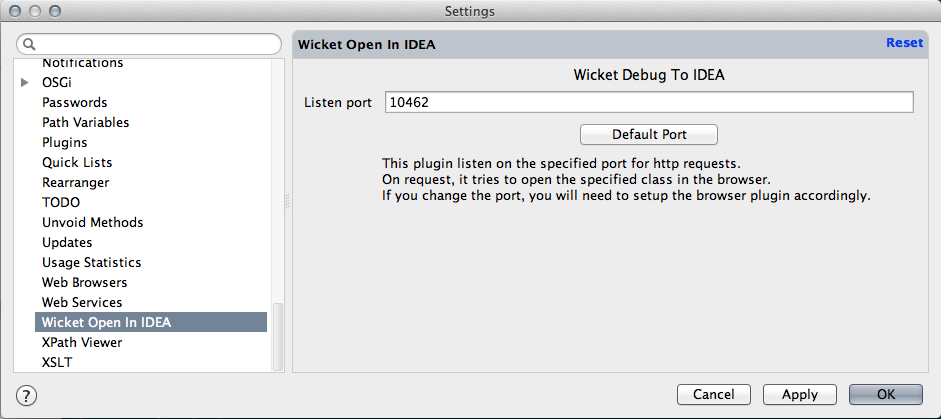Click the help question mark icon
Screen dimensions: 941x419
pyautogui.click(x=26, y=395)
